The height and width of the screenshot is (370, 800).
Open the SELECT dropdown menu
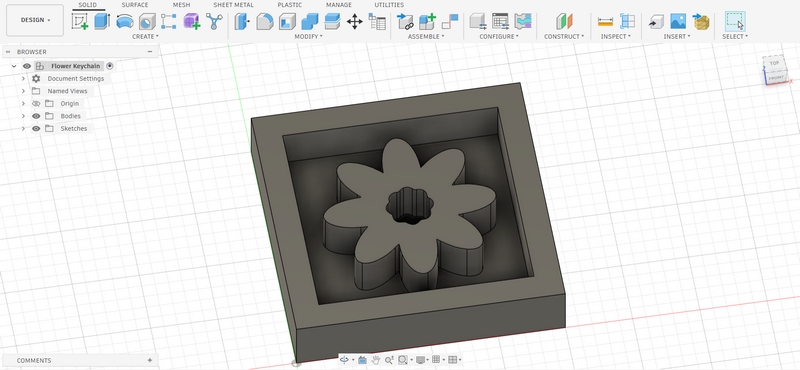(x=735, y=37)
